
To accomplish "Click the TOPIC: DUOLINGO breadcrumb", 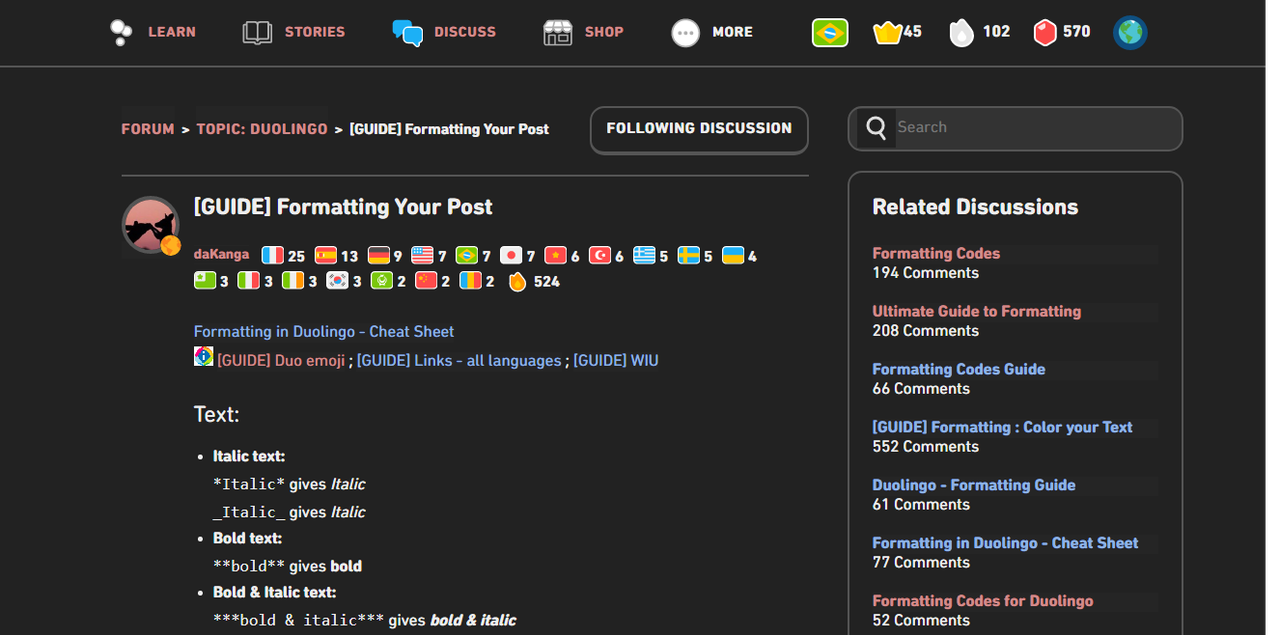I will point(262,129).
